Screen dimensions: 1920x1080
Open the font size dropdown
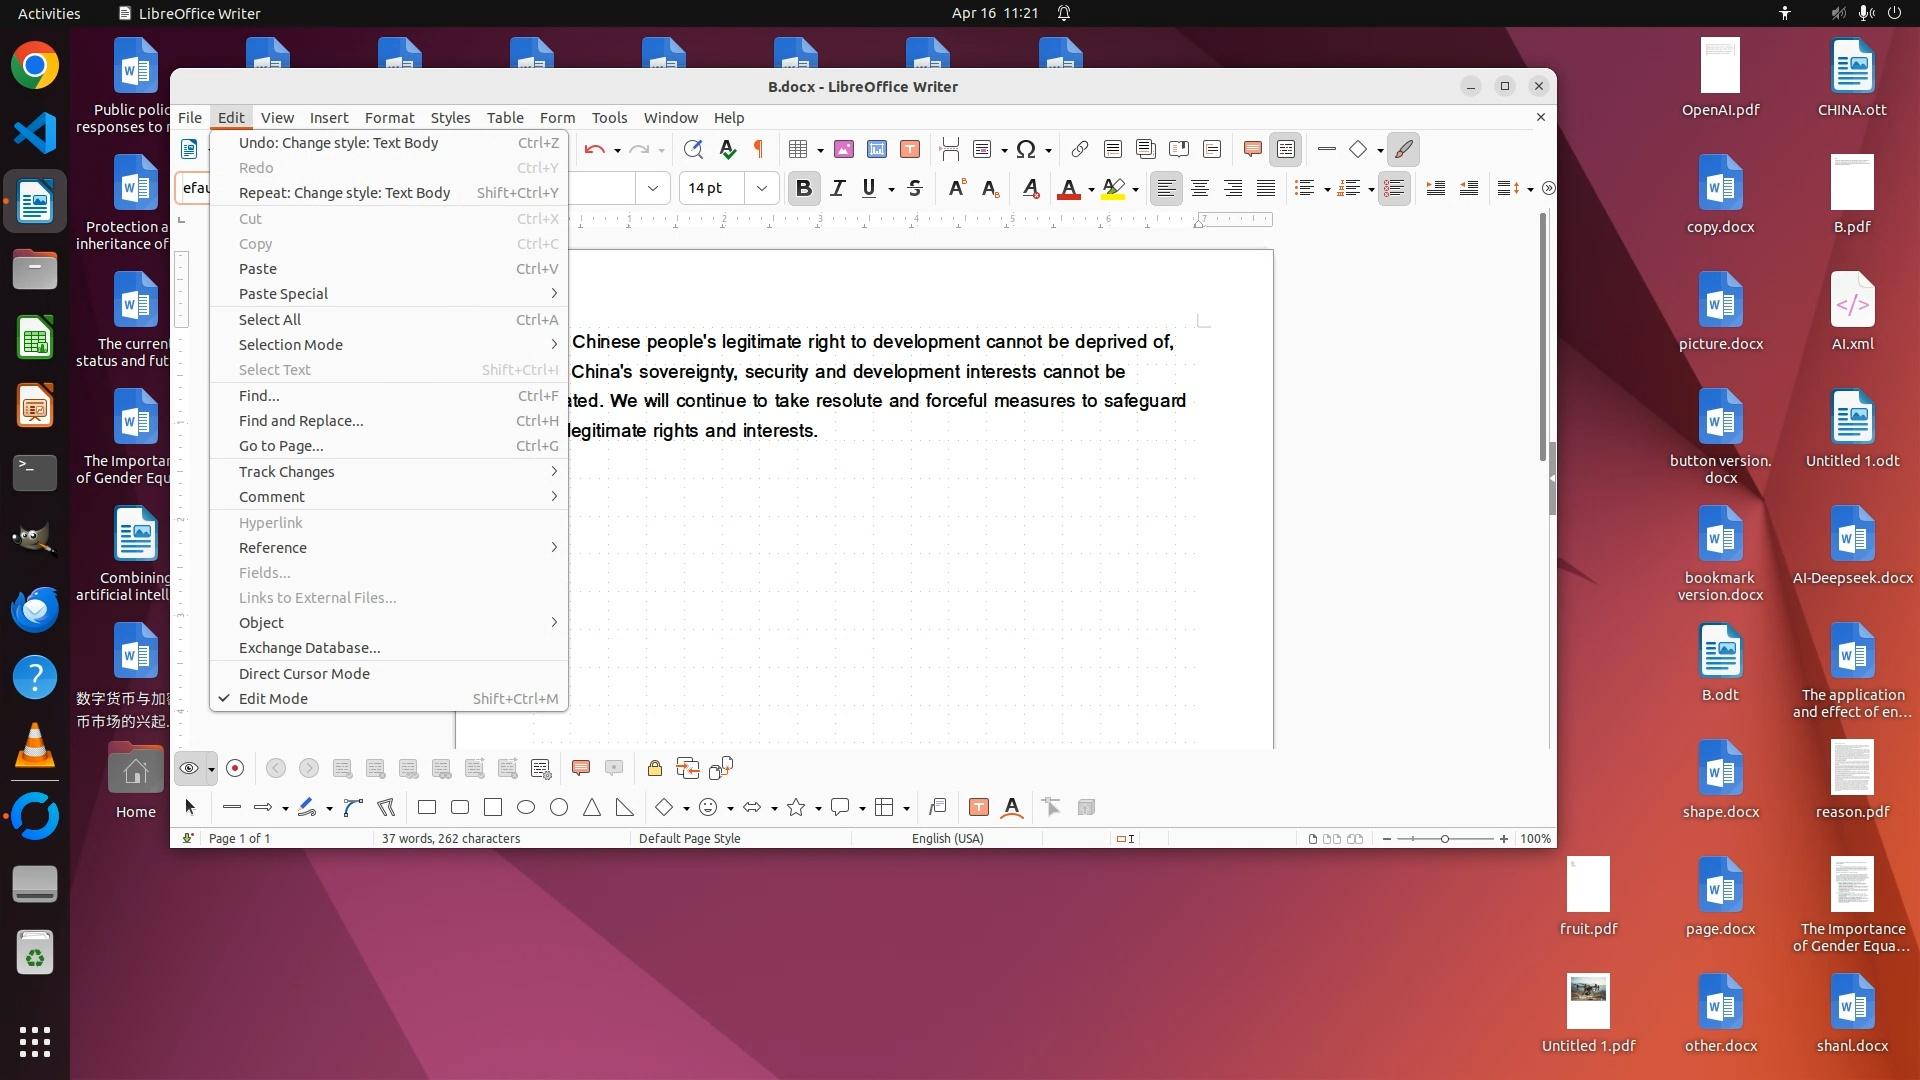coord(762,188)
